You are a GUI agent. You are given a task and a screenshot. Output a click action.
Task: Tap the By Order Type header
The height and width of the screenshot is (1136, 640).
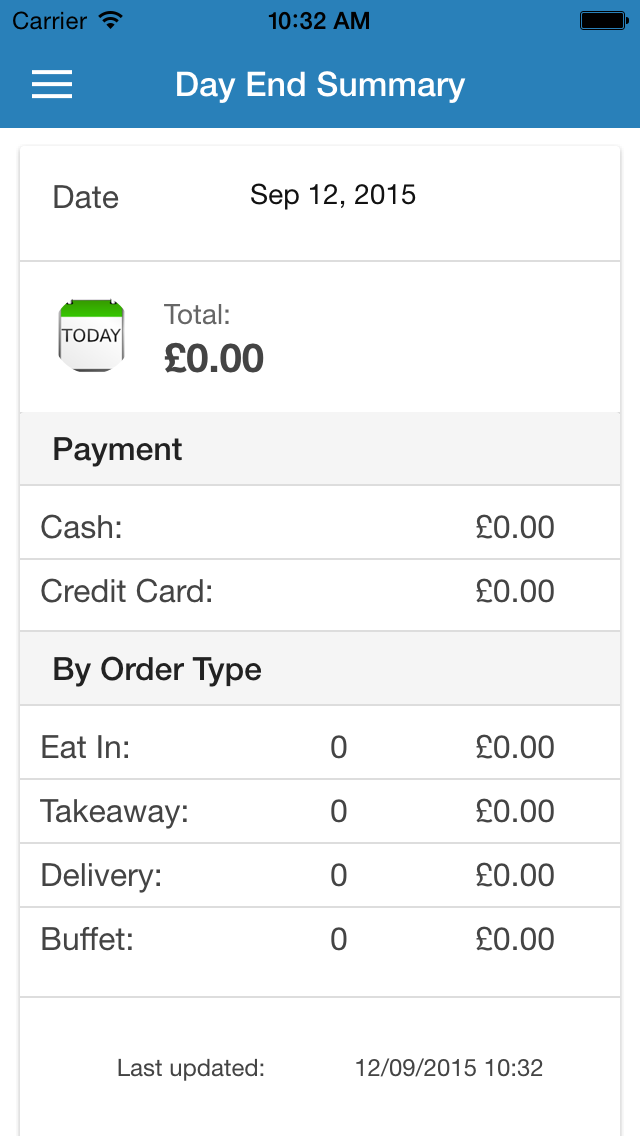point(157,669)
